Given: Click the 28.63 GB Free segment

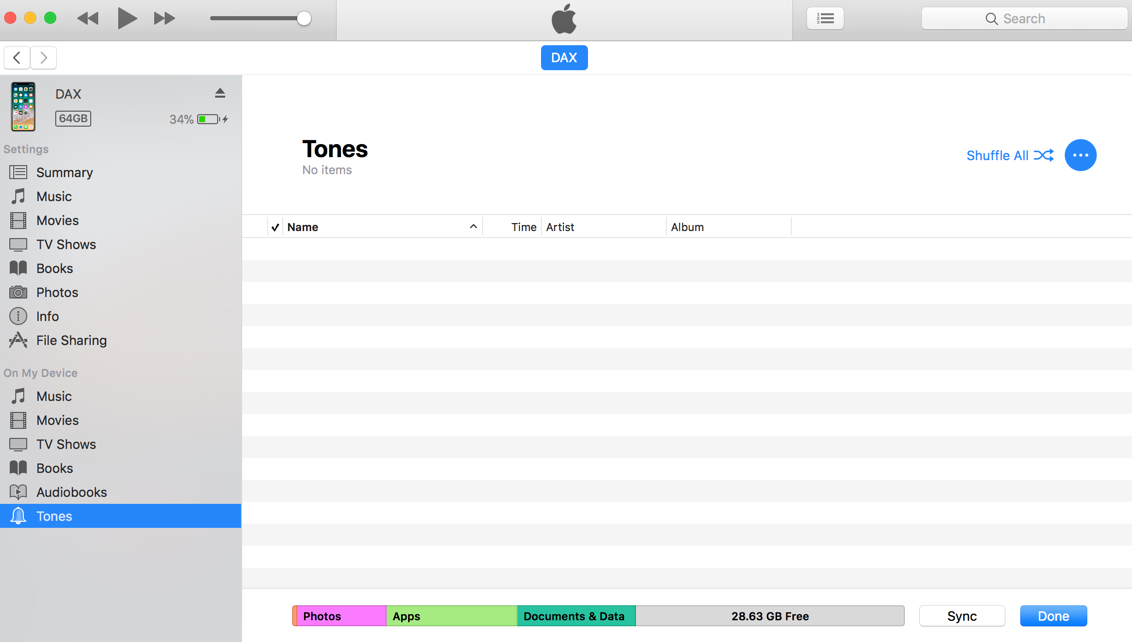Looking at the screenshot, I should 770,616.
